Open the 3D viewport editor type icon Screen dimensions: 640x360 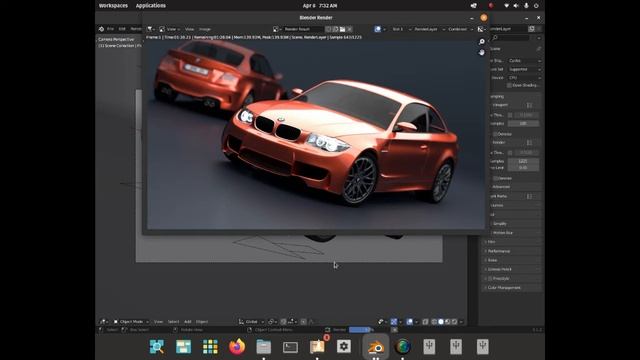103,322
